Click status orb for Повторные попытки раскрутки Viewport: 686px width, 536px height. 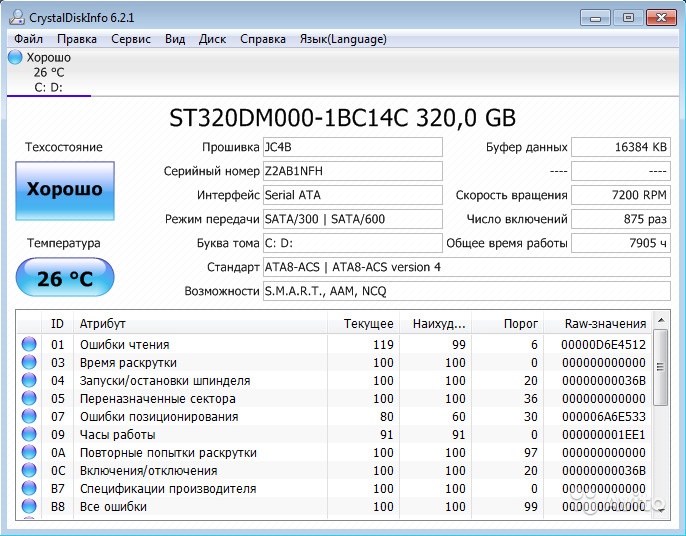click(29, 452)
